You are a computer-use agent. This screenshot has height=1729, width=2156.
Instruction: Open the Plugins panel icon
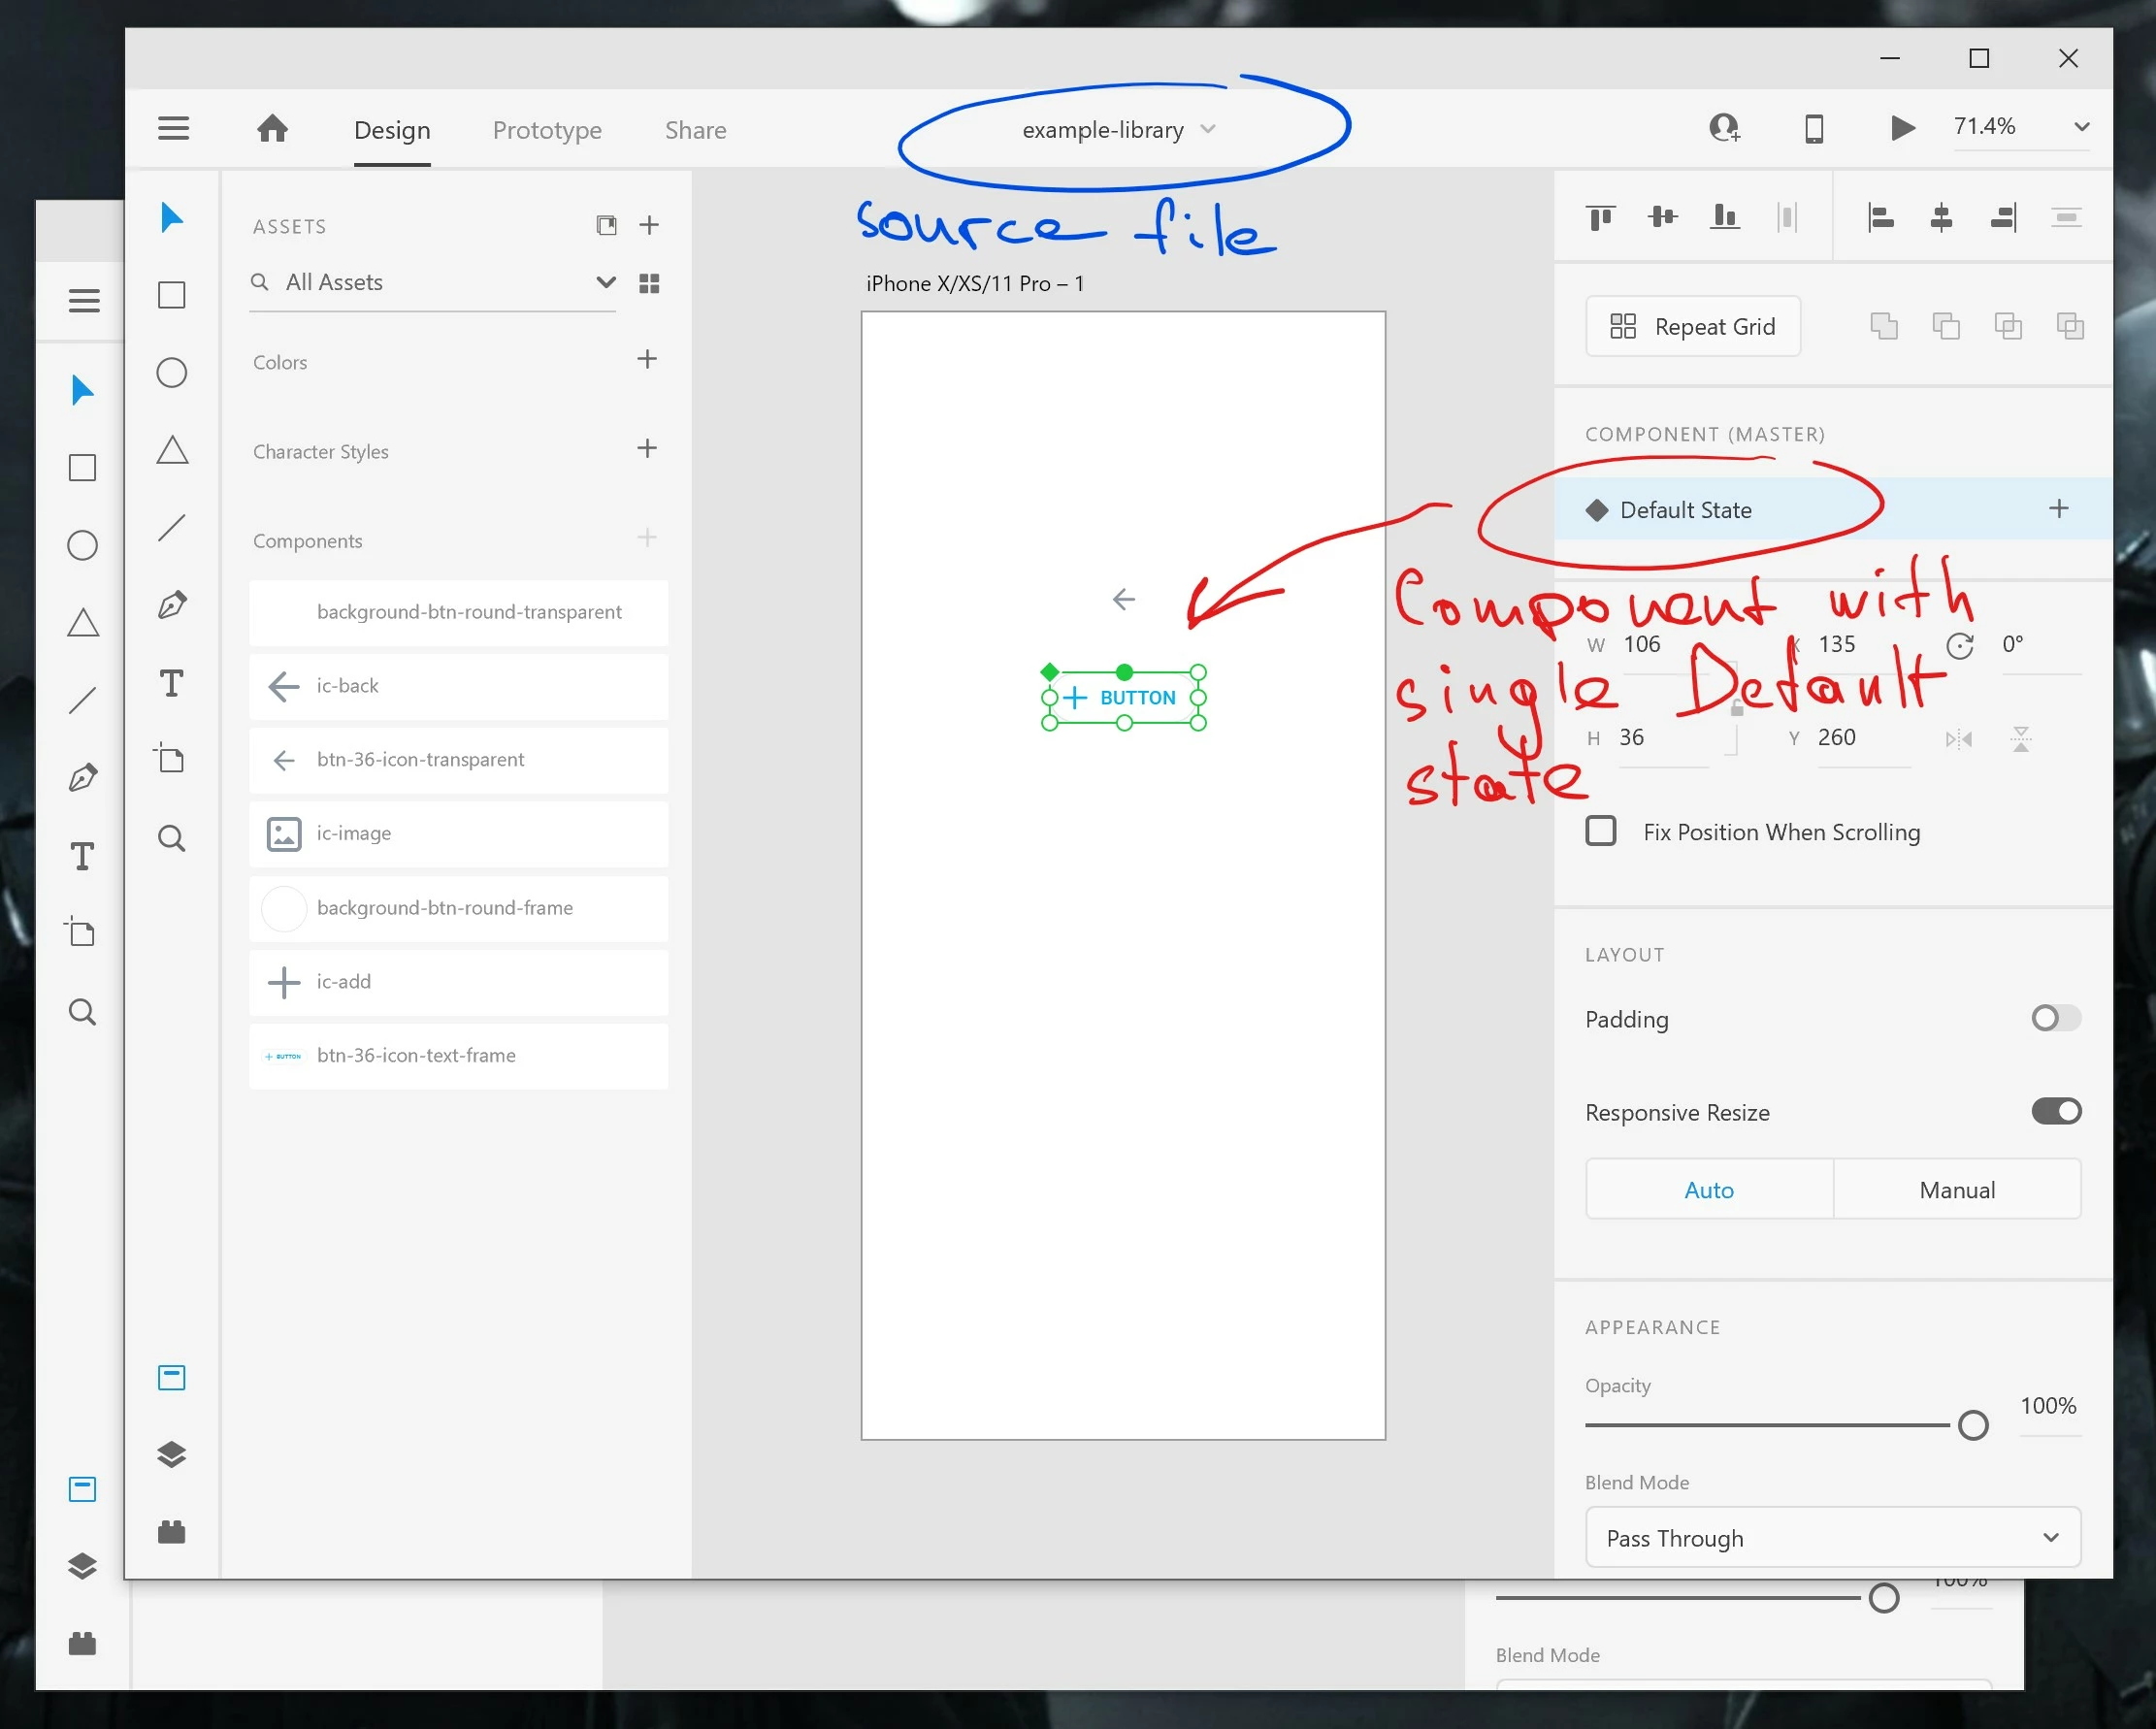point(172,1531)
